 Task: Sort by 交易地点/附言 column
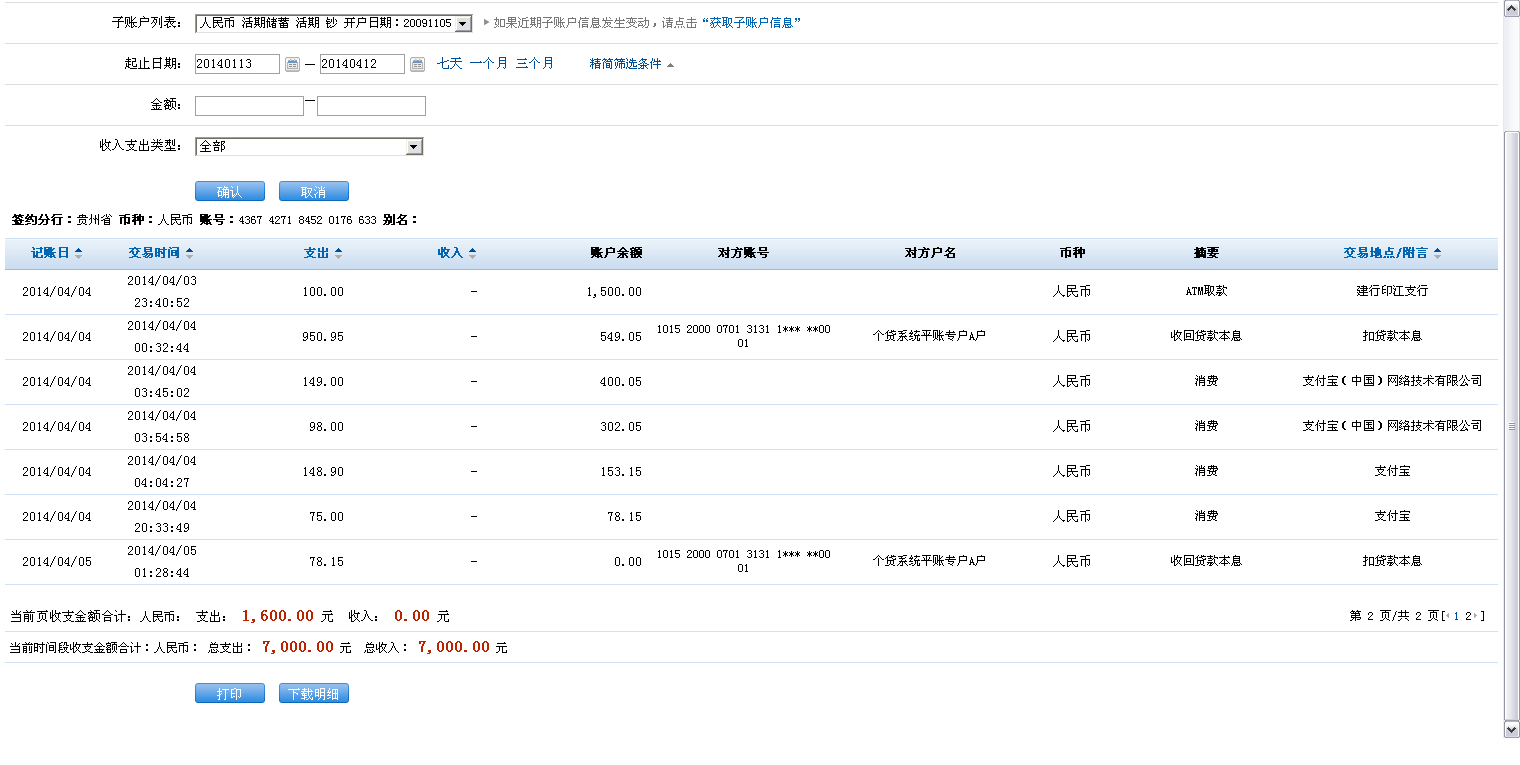1392,253
